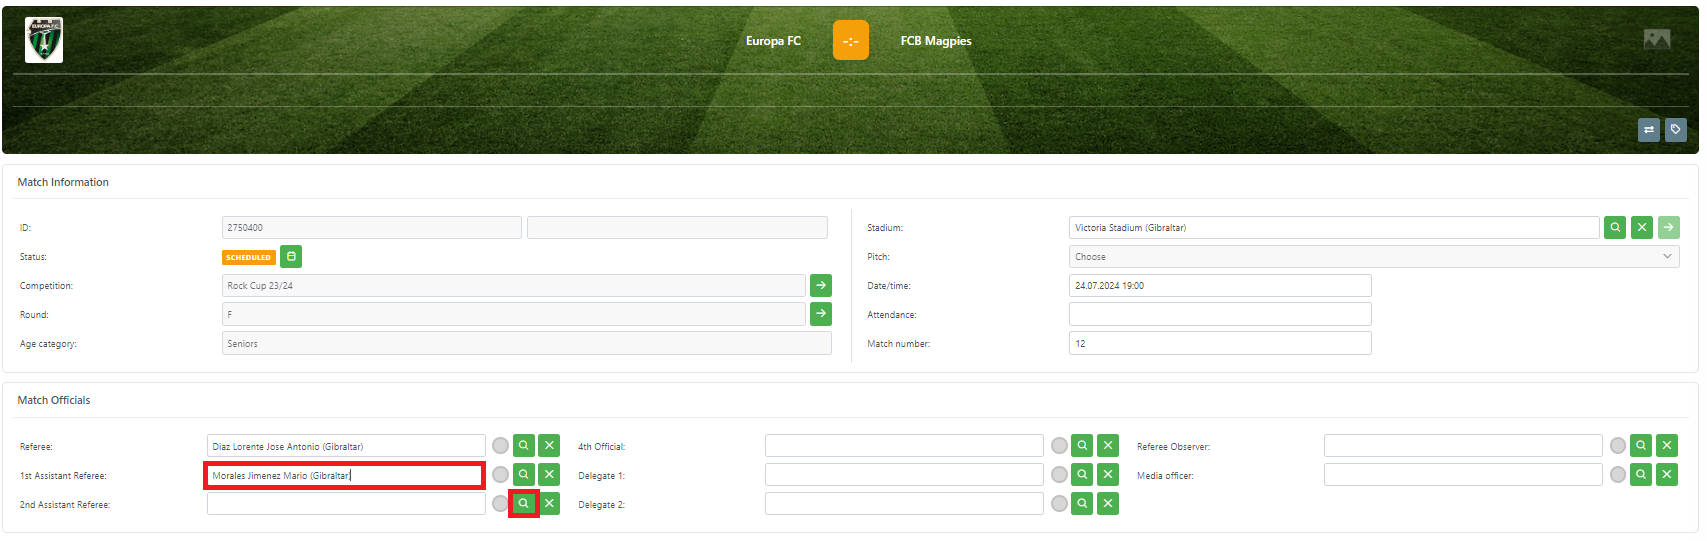Click the tag icon in banner
1707x541 pixels.
pyautogui.click(x=1675, y=130)
